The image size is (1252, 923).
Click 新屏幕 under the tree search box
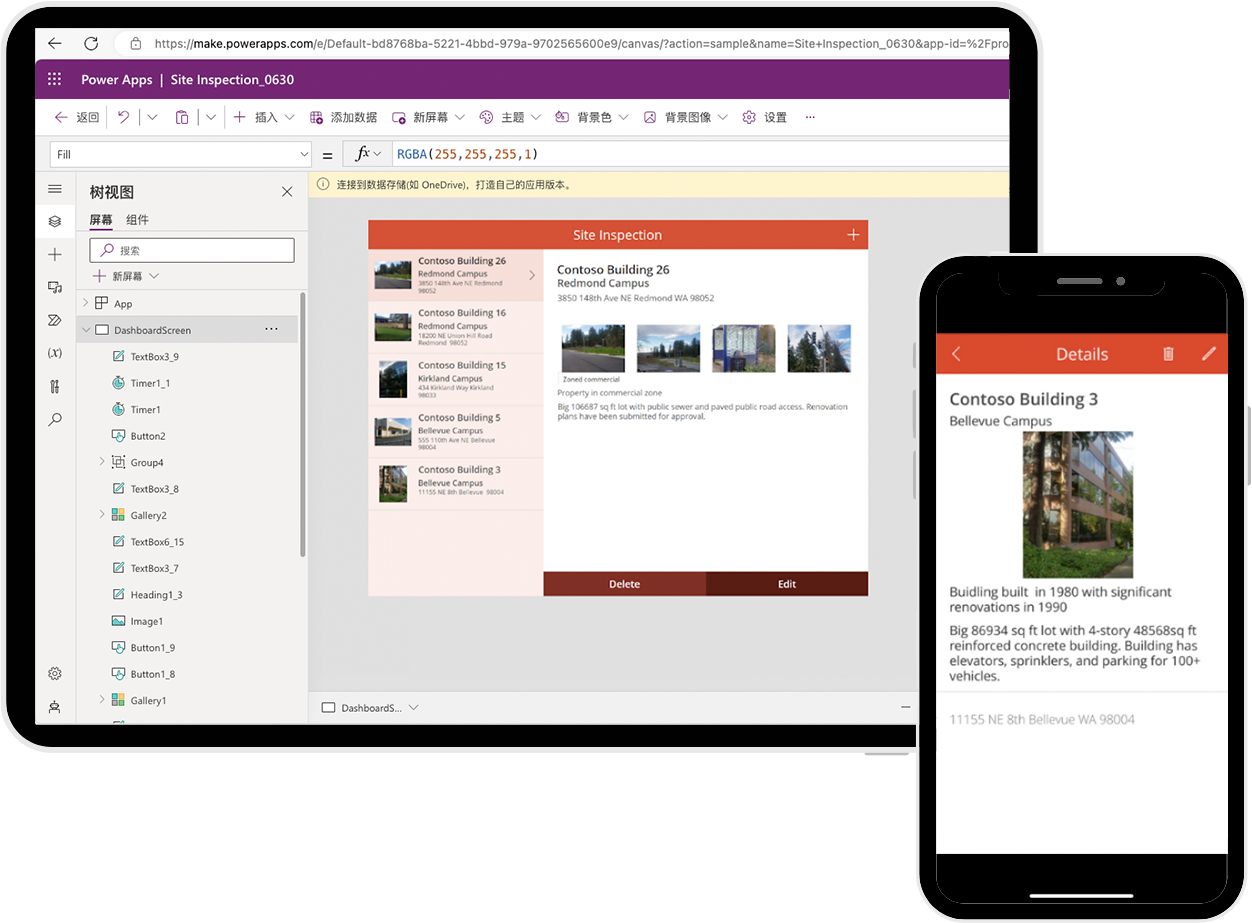click(126, 276)
